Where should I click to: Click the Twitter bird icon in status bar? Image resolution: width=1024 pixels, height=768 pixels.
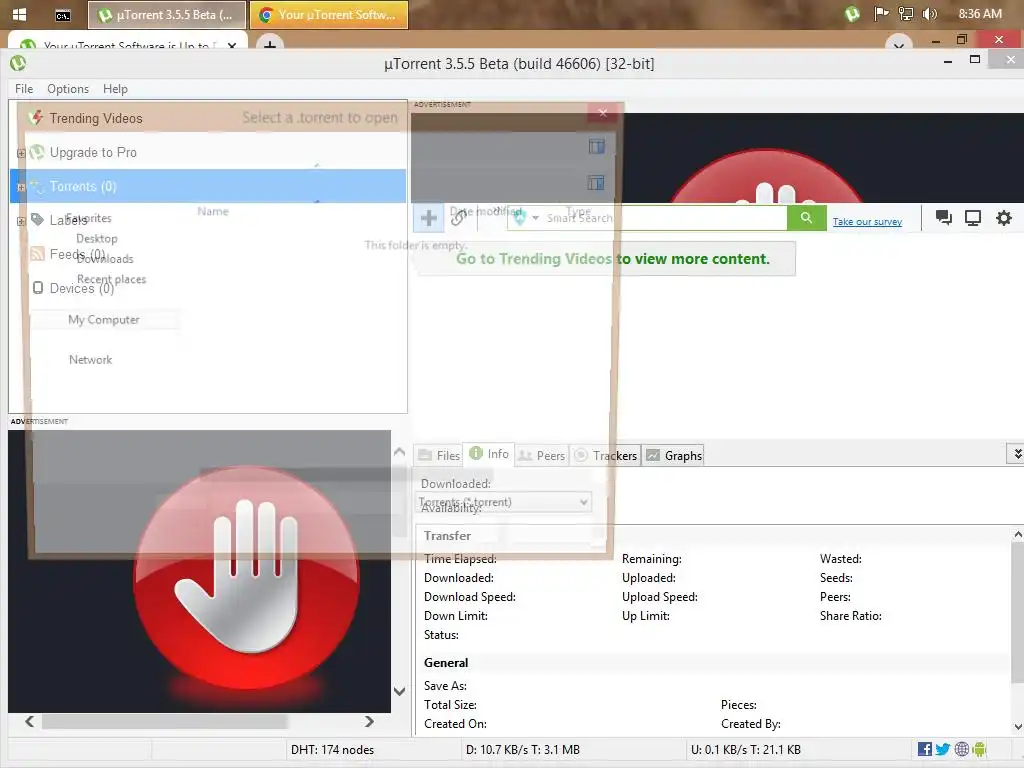point(942,749)
